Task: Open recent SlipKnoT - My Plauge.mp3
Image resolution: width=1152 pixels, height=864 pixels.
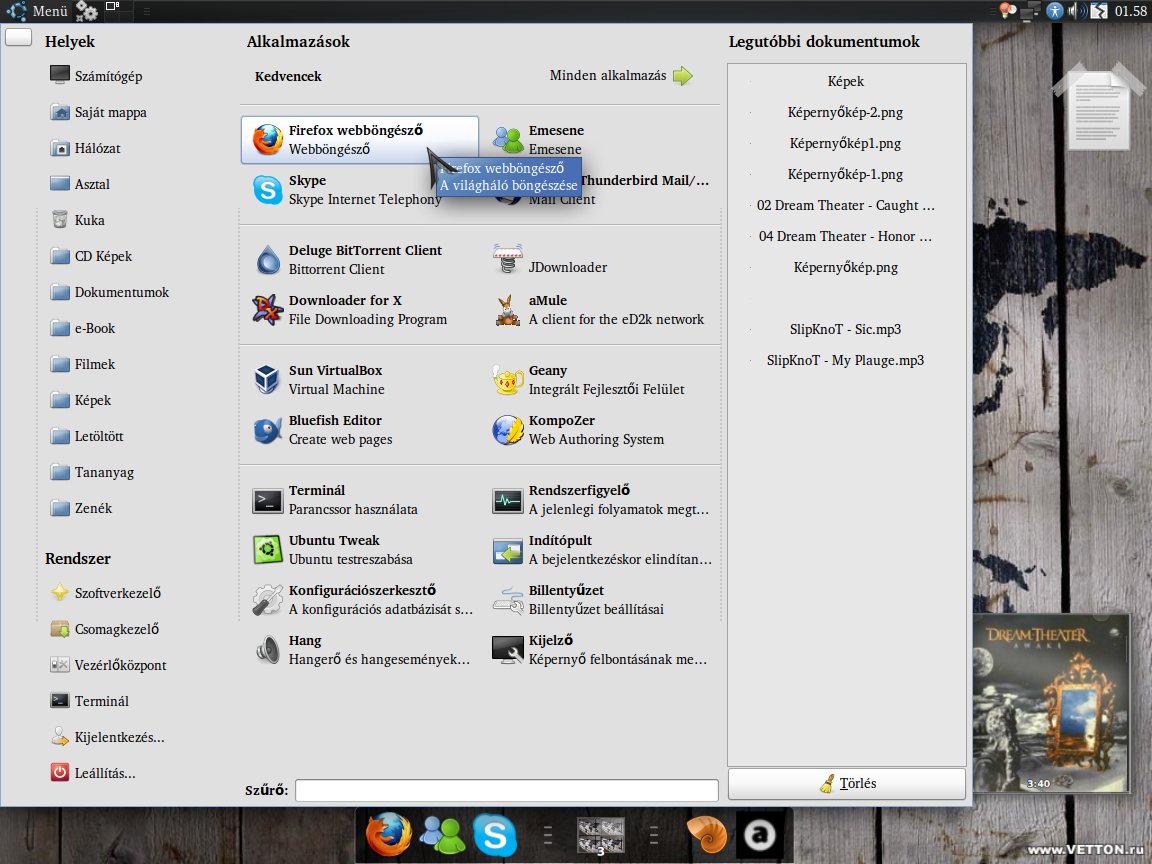Action: [x=846, y=360]
